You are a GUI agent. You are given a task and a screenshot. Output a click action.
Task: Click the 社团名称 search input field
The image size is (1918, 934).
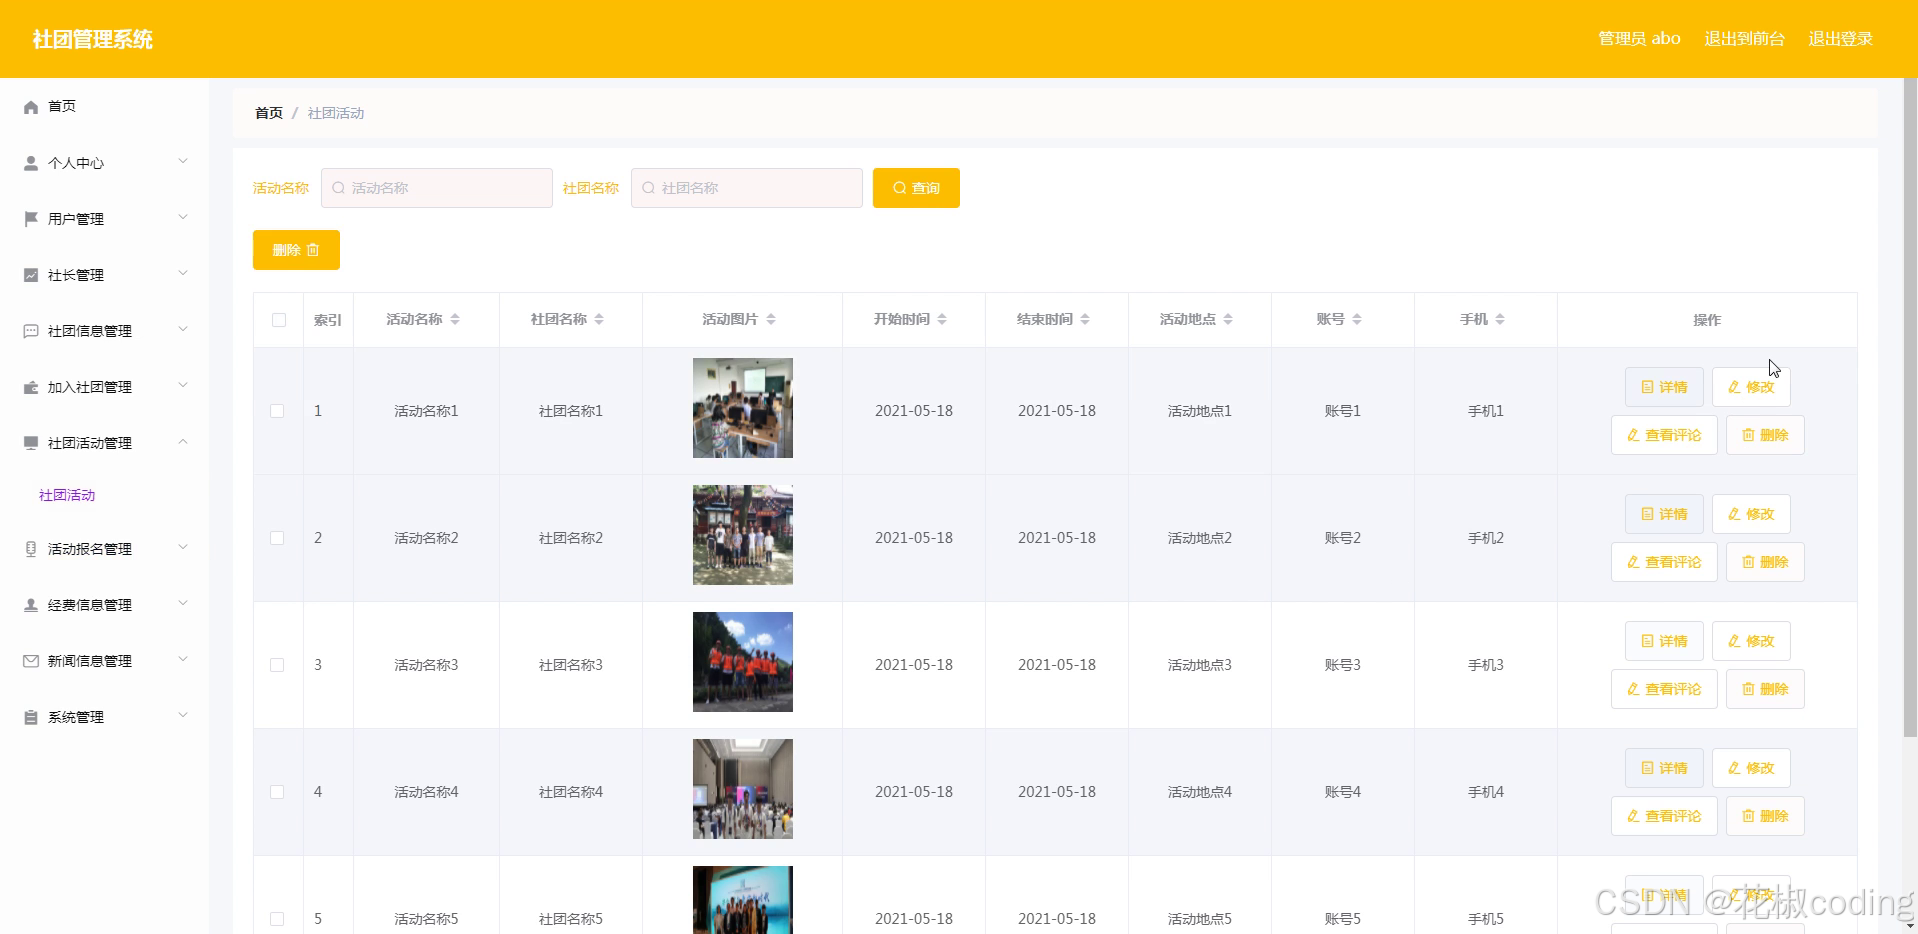pyautogui.click(x=747, y=188)
